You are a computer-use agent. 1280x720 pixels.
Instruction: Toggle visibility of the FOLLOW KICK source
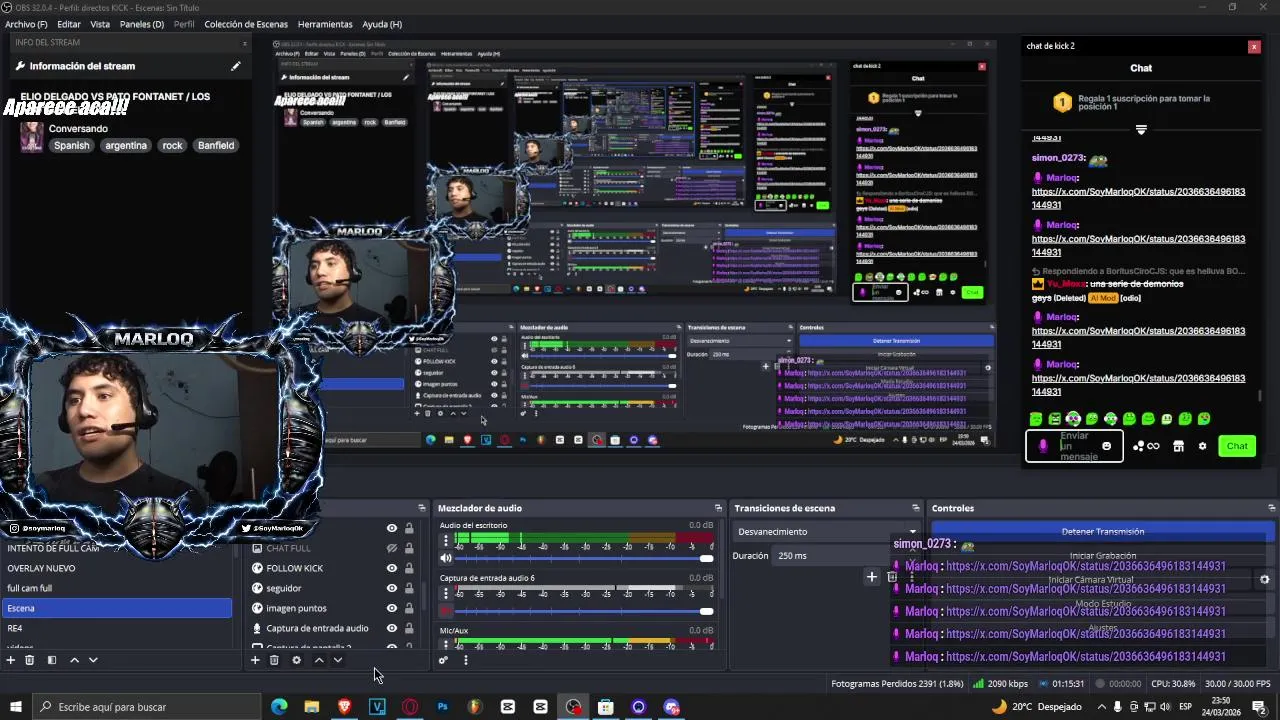pos(392,568)
